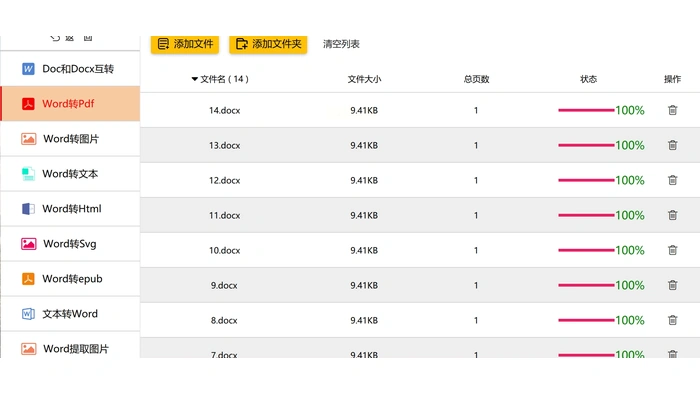Click progress bar of 9.docx
The width and height of the screenshot is (700, 395).
tap(586, 285)
